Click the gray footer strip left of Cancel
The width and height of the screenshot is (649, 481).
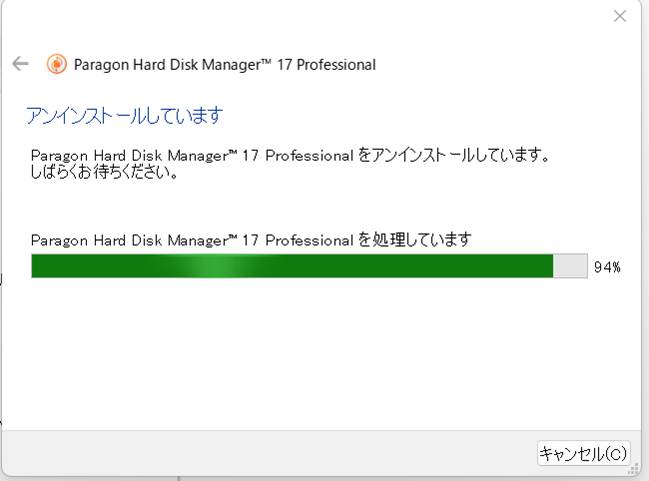pos(270,454)
